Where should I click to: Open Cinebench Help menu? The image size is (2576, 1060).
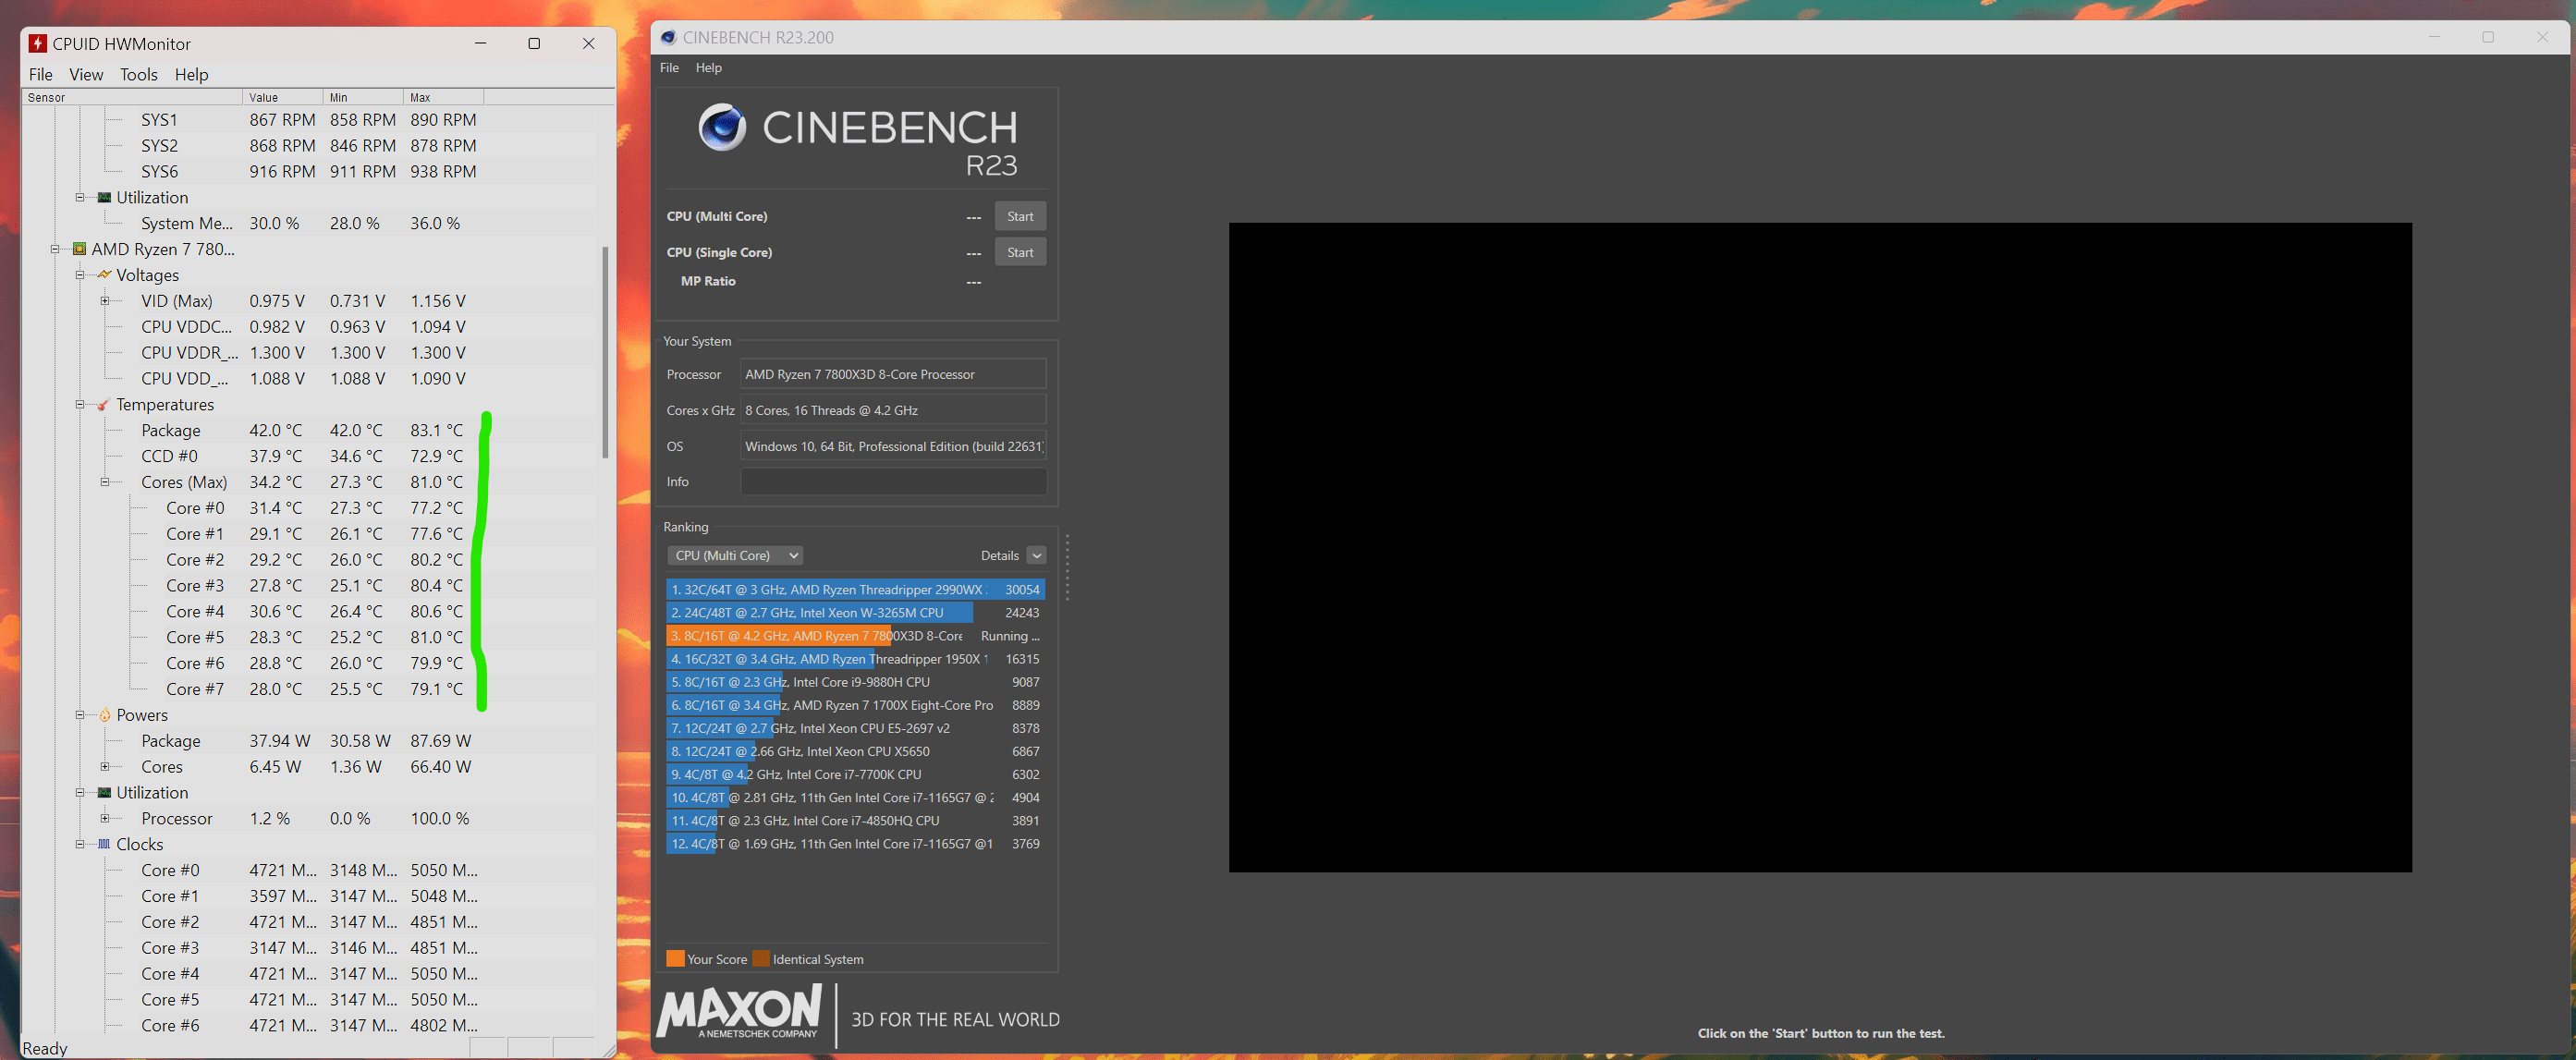[708, 67]
